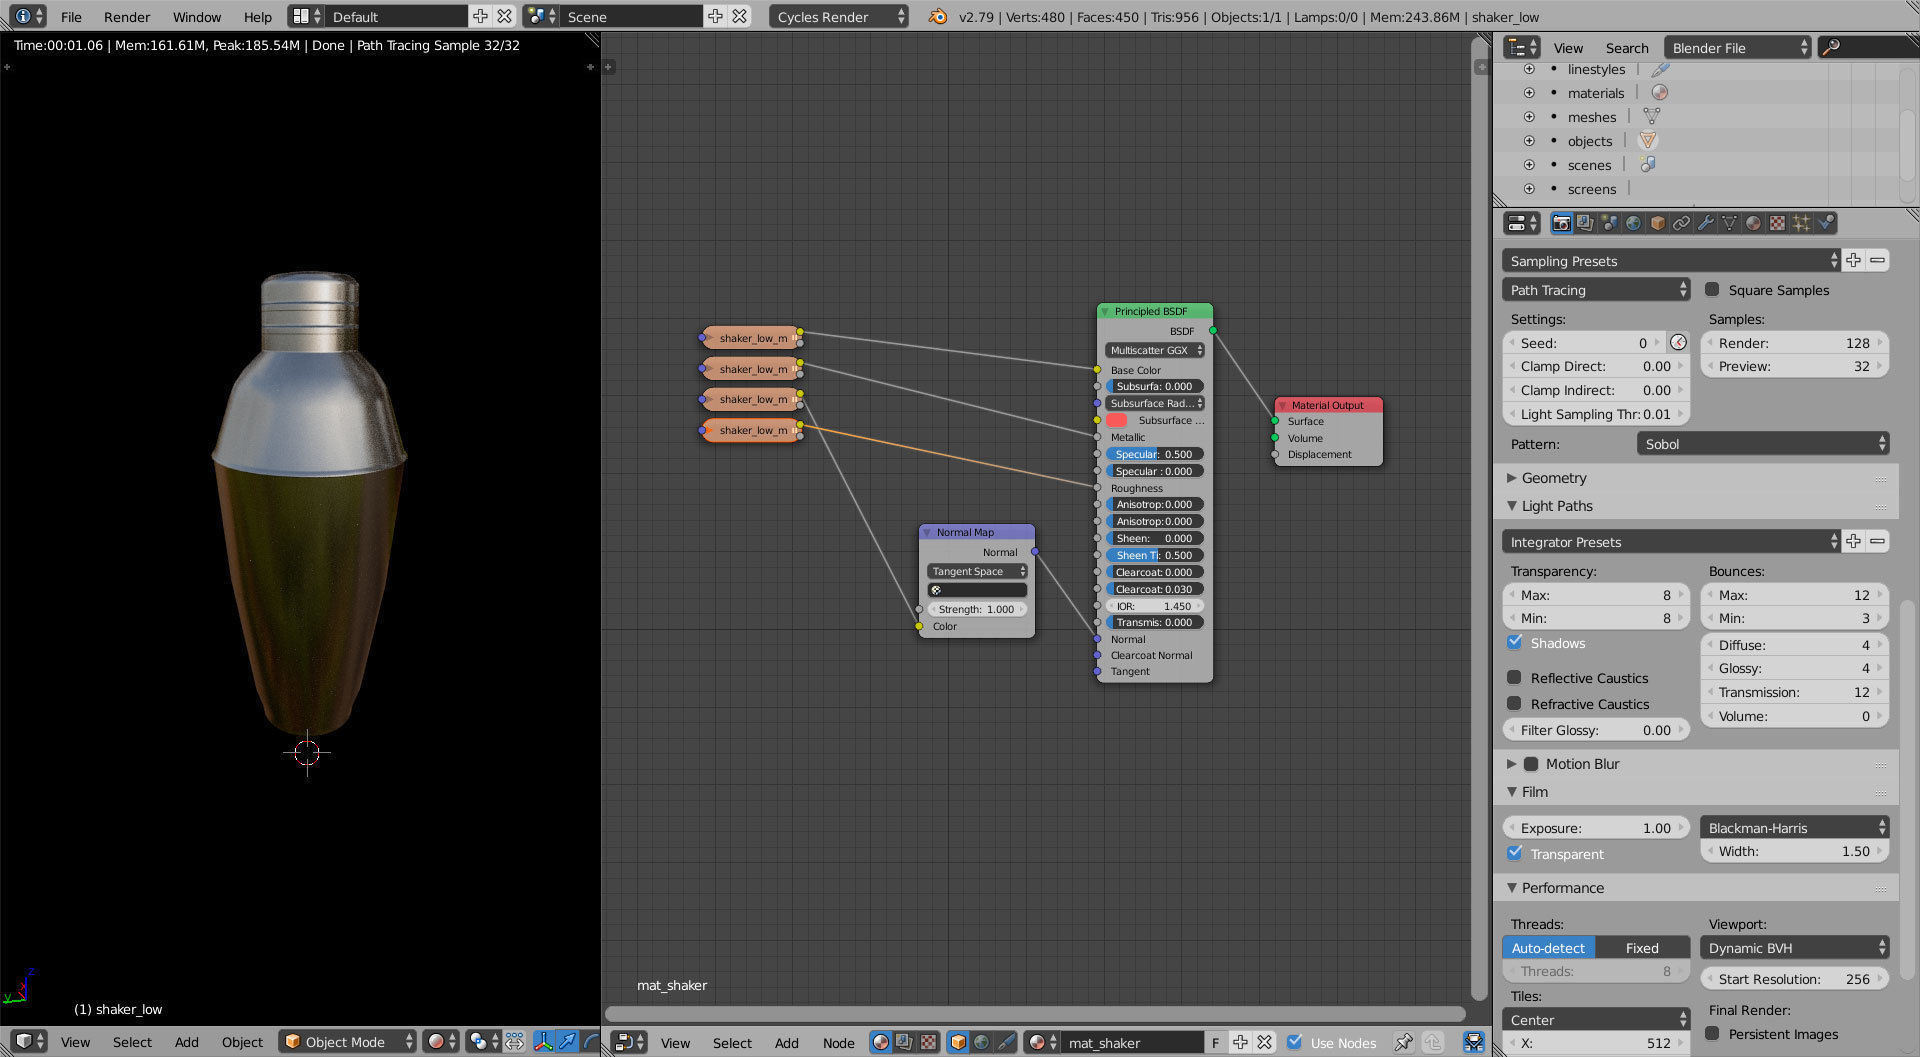Viewport: 1920px width, 1057px height.
Task: Open the Render properties tab (camera icon)
Action: [x=1561, y=223]
